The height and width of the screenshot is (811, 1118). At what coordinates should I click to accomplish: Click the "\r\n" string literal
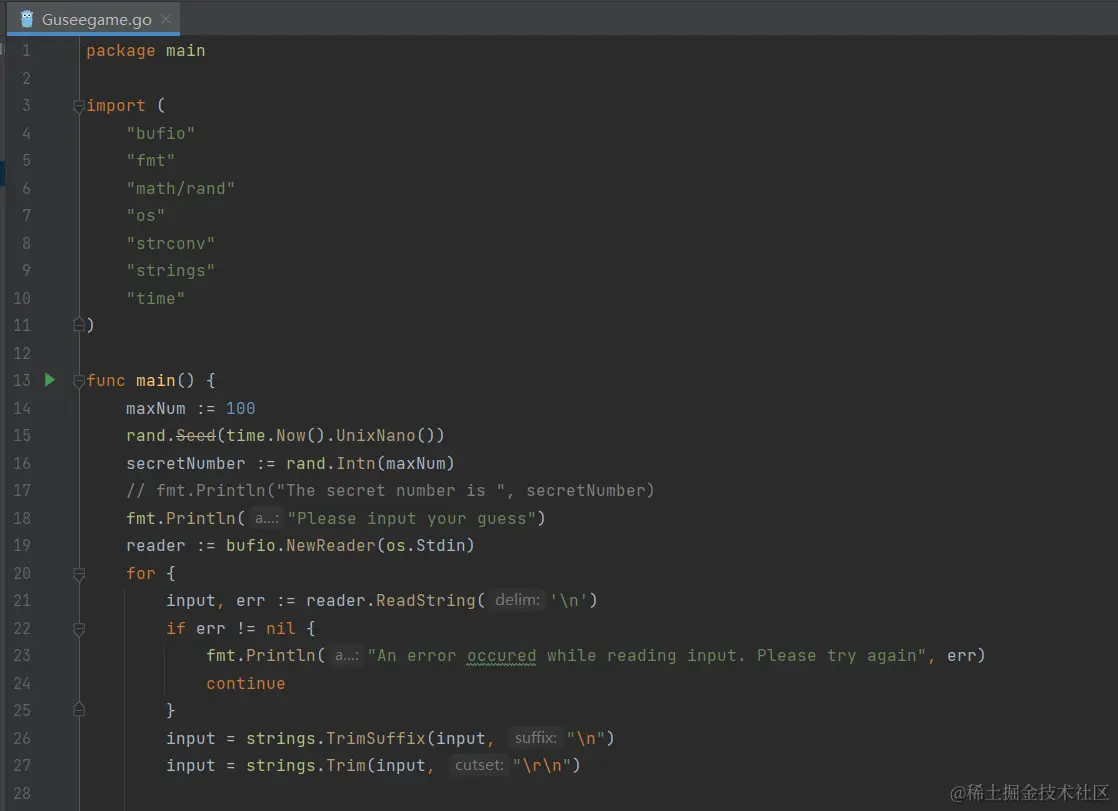[x=541, y=765]
